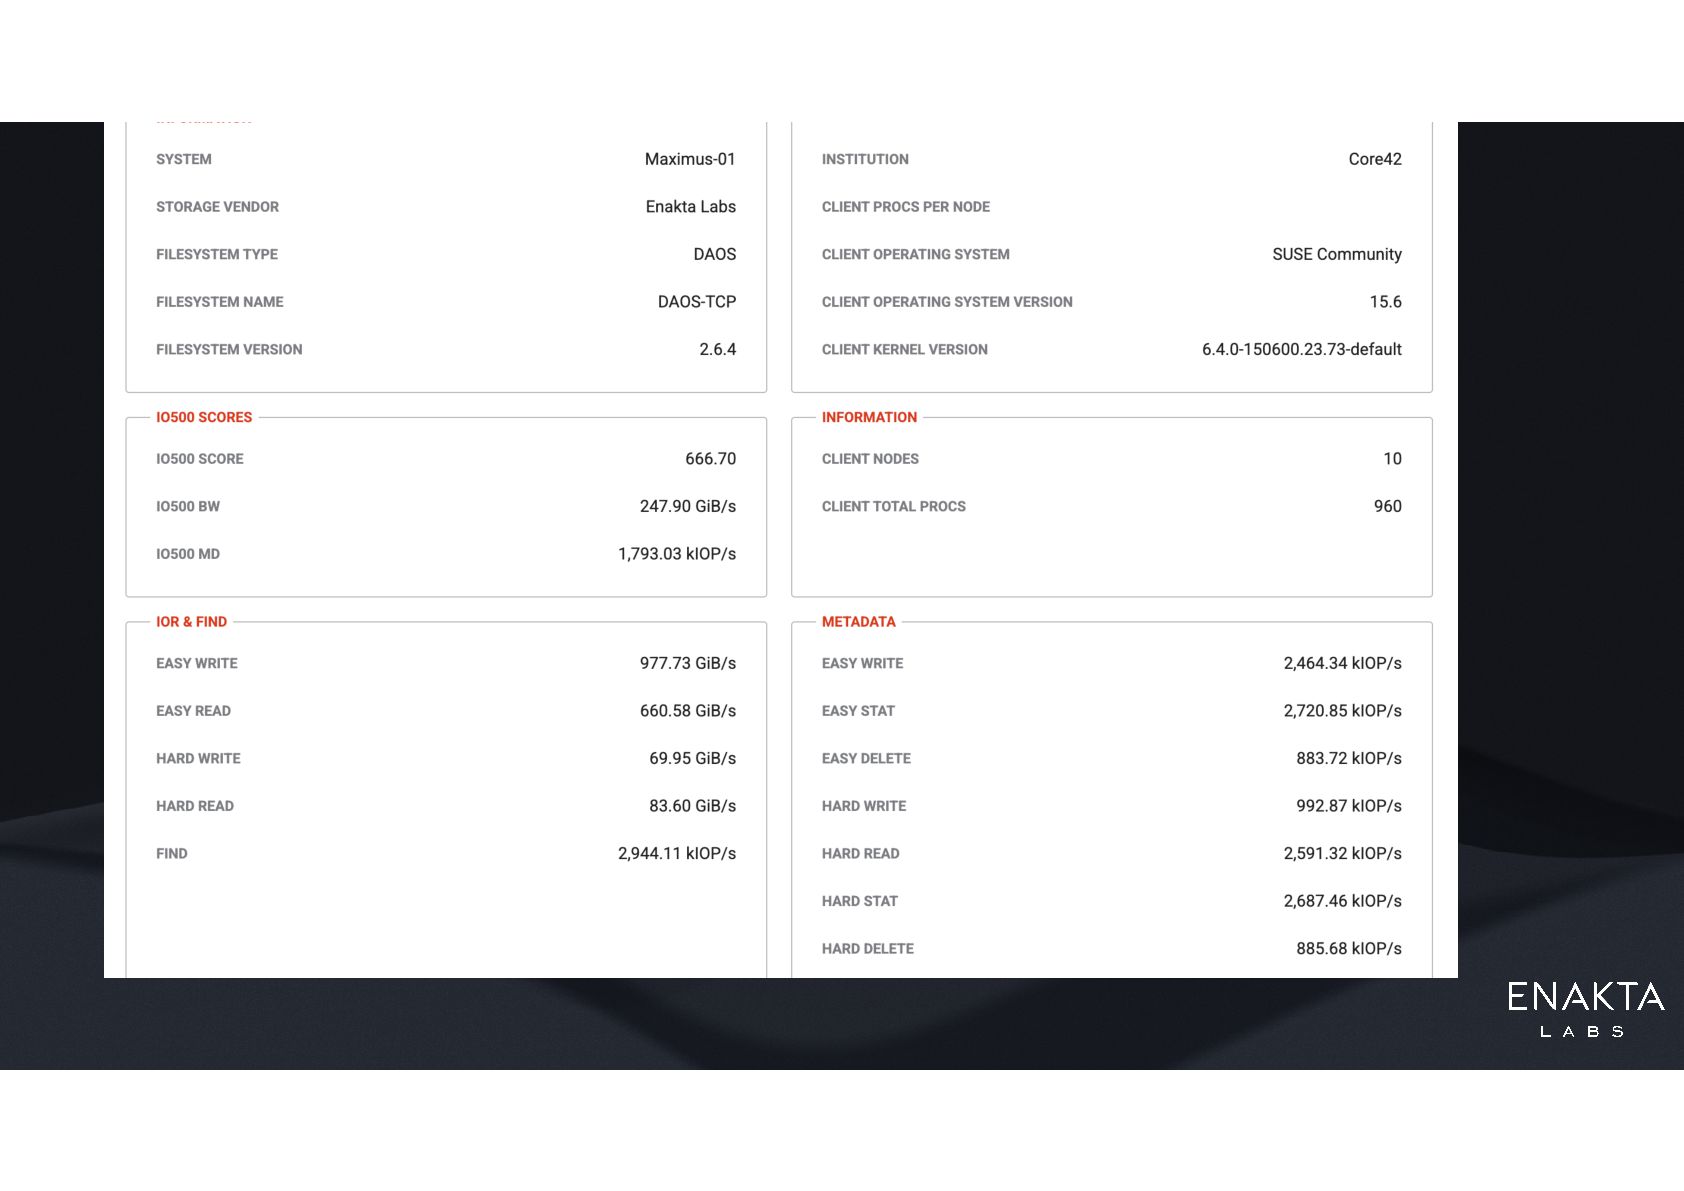Screen dimensions: 1684x1191
Task: Select IOR easy write '977.73 GiB/s'
Action: coord(688,663)
